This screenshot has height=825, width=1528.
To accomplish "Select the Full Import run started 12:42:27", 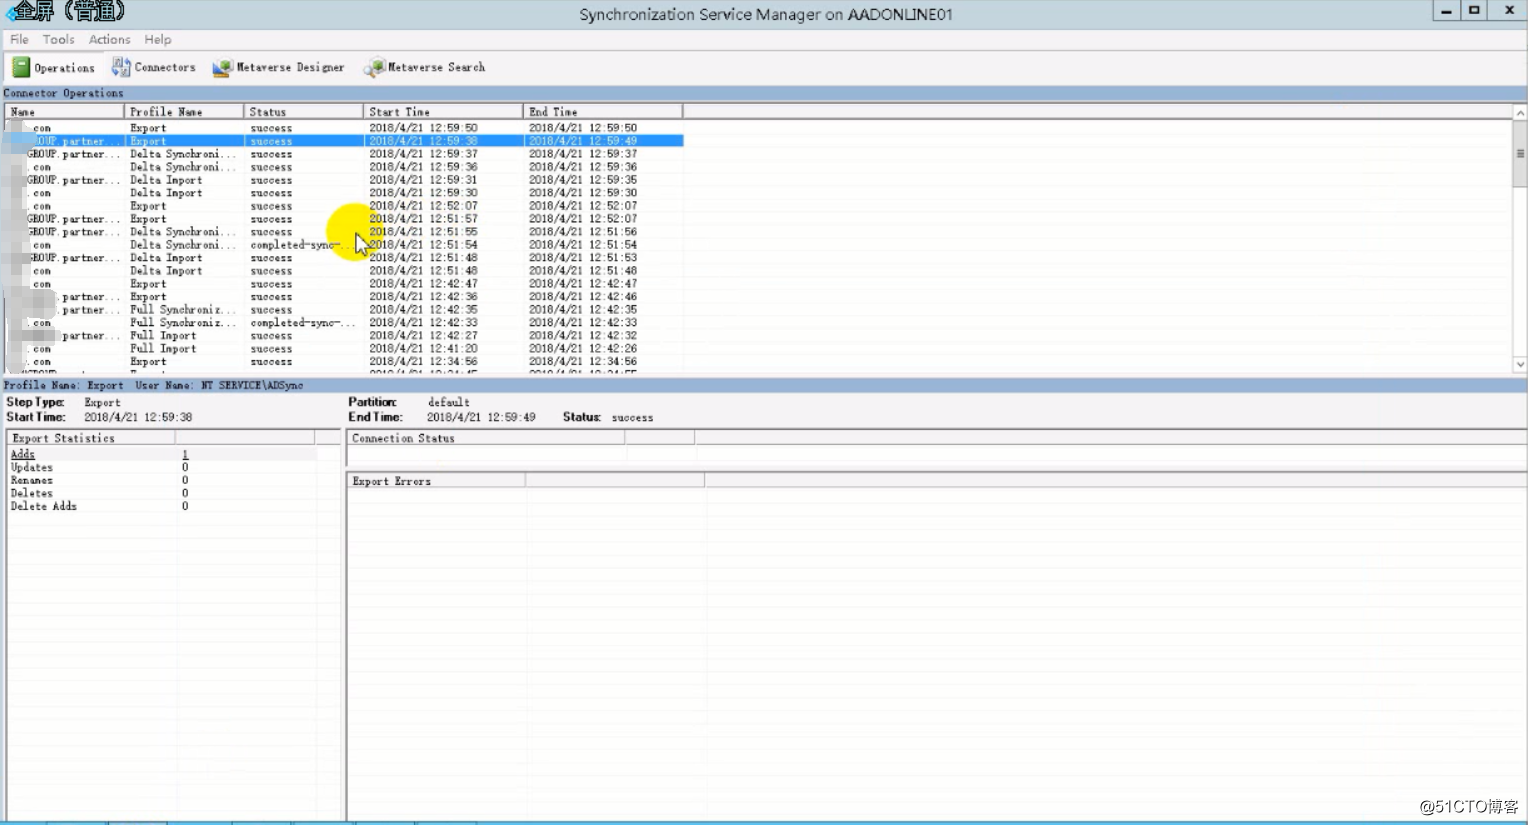I will (344, 336).
